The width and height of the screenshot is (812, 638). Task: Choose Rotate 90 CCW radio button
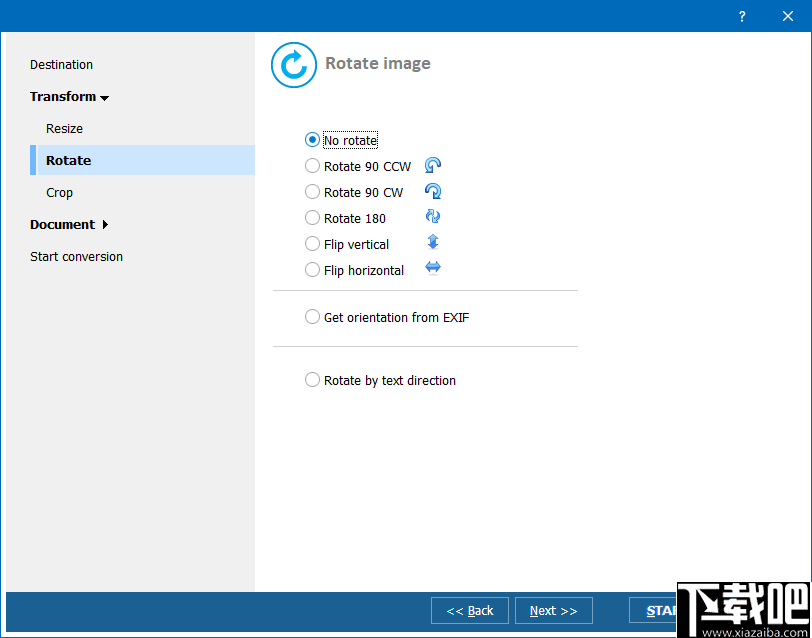pyautogui.click(x=312, y=166)
